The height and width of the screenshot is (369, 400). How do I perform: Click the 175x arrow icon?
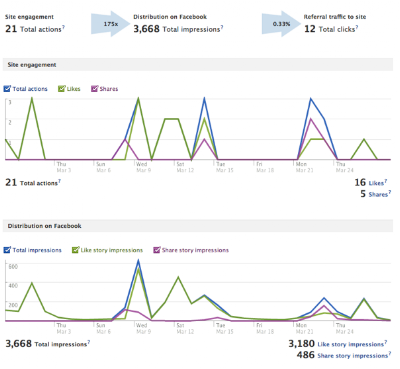111,24
